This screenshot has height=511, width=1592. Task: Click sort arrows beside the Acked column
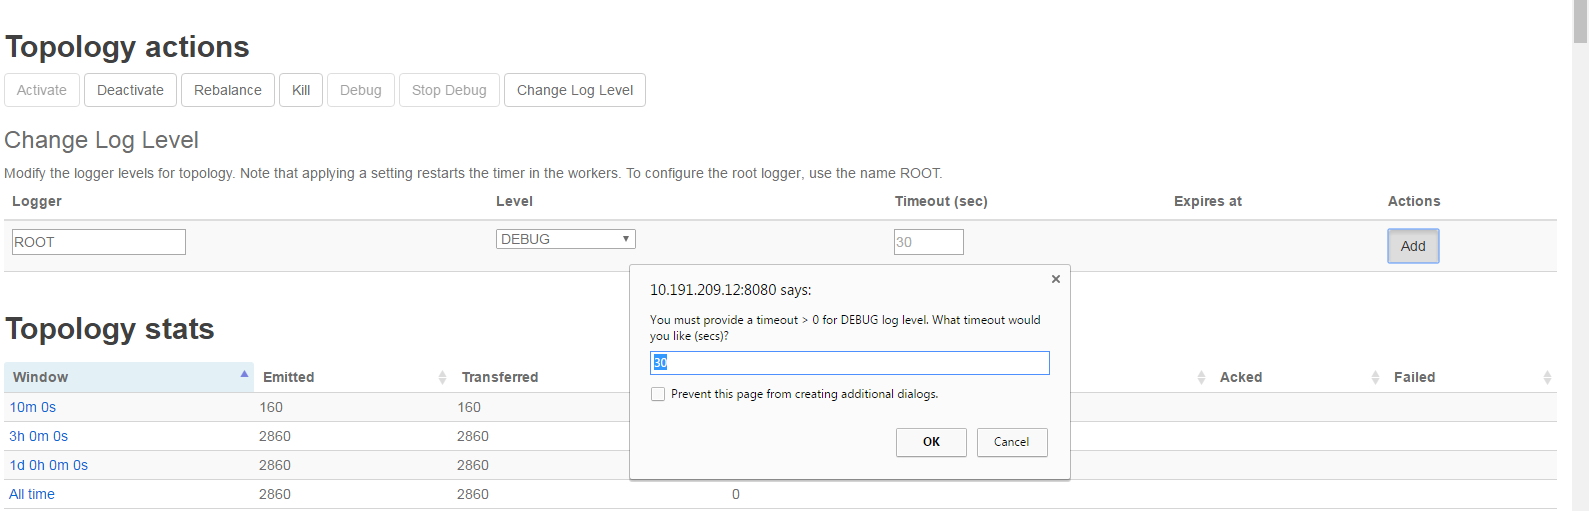pos(1375,378)
